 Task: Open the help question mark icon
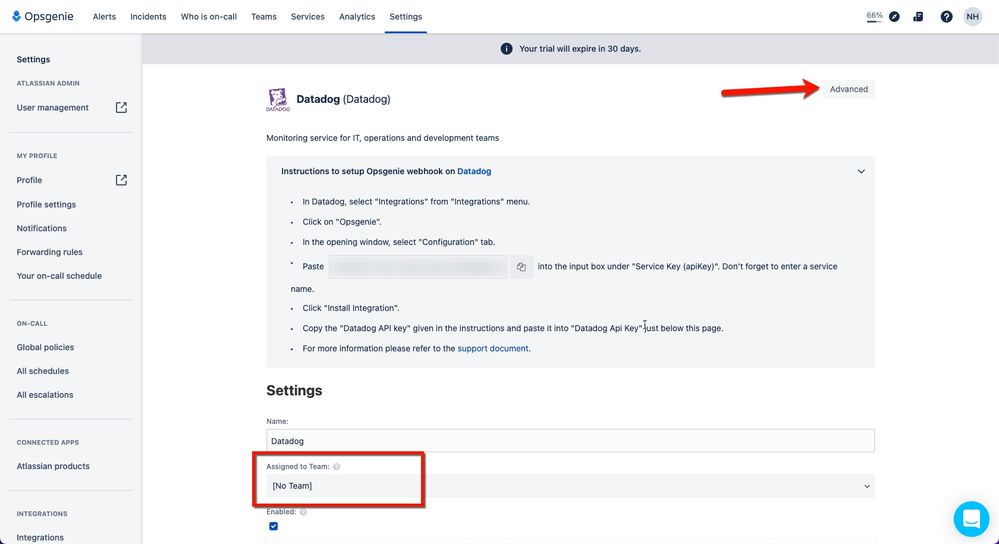[x=947, y=17]
